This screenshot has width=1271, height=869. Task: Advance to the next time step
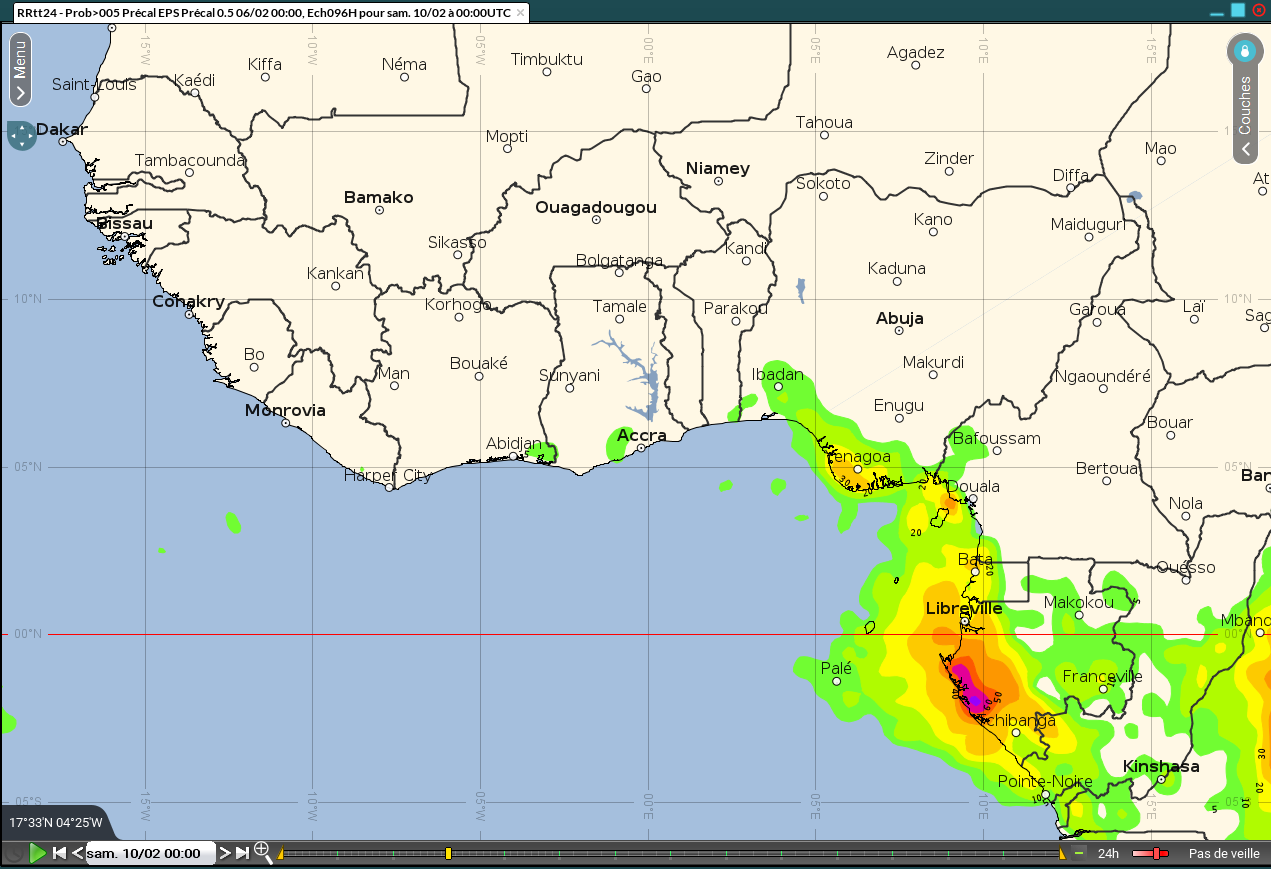225,853
